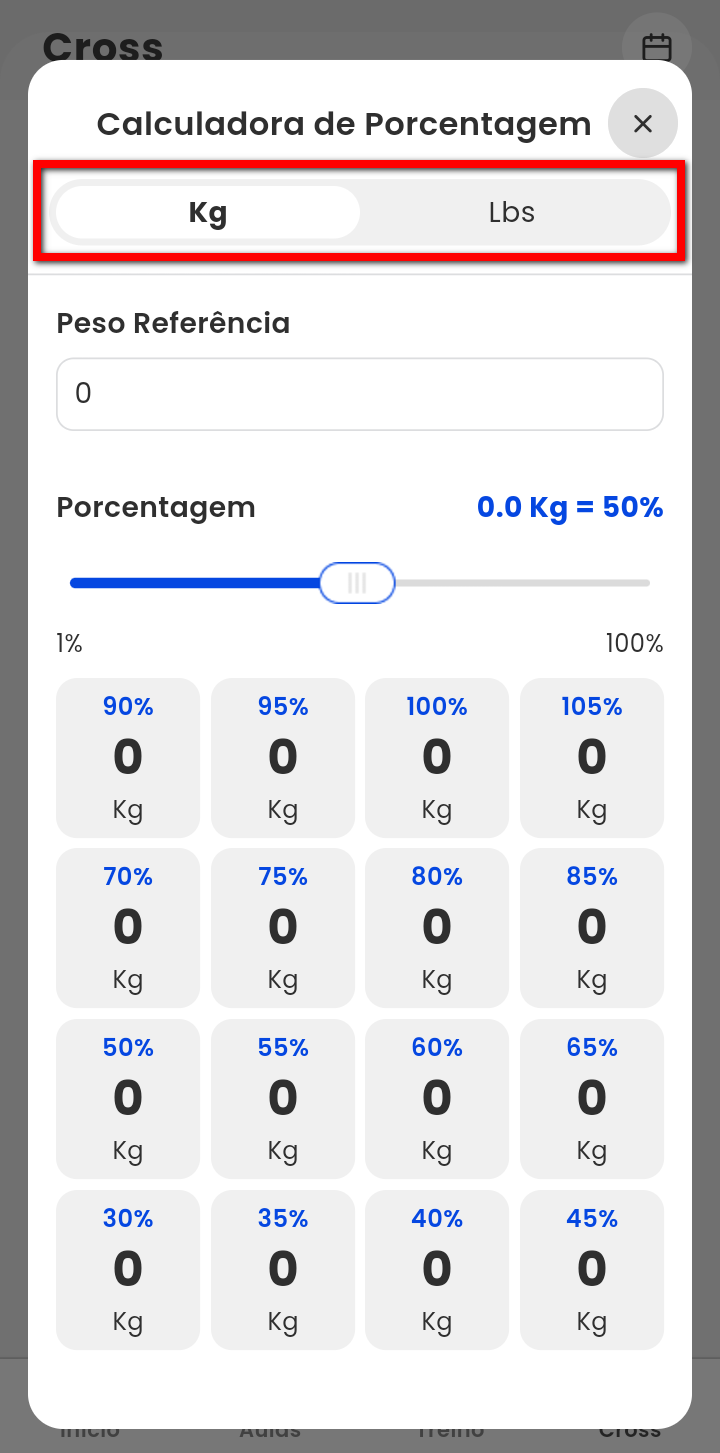Open the calendar icon in header
The image size is (720, 1453).
point(656,47)
